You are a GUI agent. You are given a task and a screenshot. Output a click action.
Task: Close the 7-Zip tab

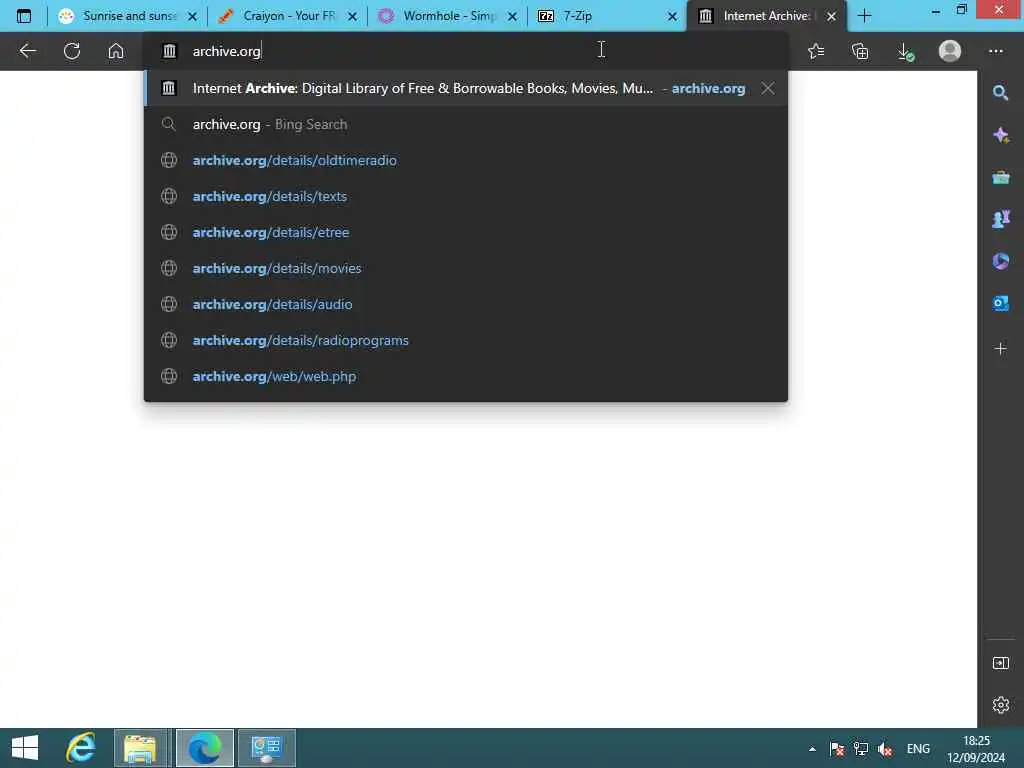tap(672, 16)
